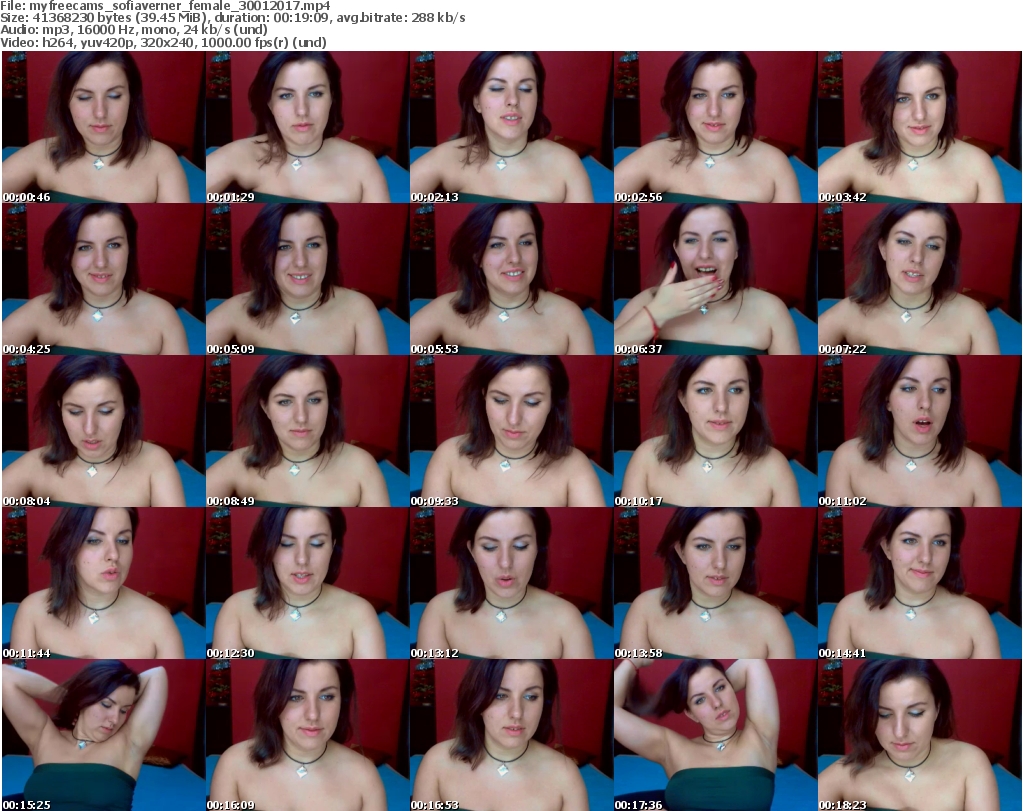
Task: Click the frame with timestamp 00:16:53
Action: (511, 735)
